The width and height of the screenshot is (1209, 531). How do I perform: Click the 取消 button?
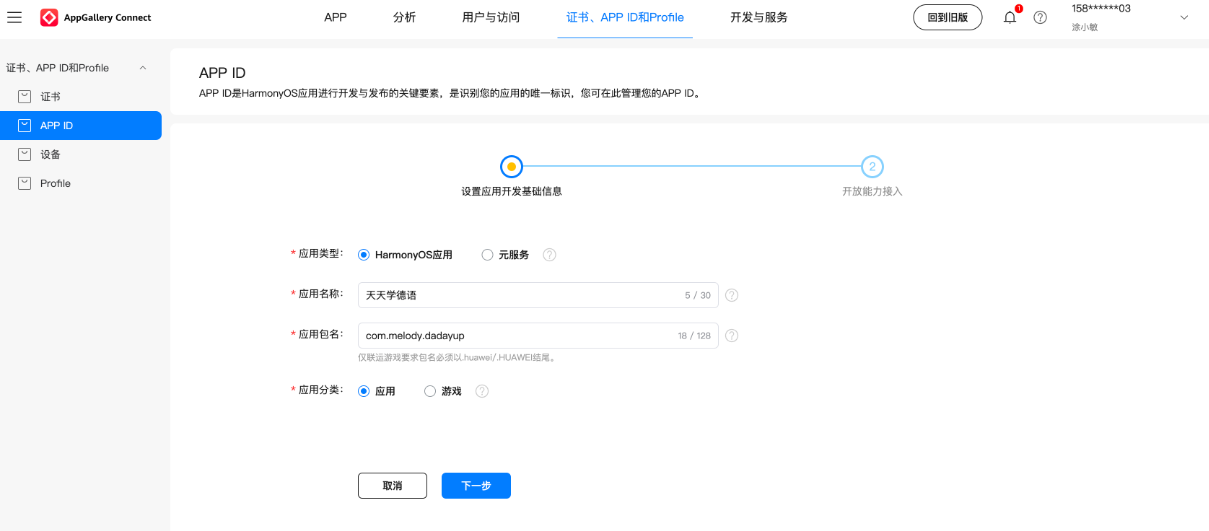pyautogui.click(x=392, y=485)
